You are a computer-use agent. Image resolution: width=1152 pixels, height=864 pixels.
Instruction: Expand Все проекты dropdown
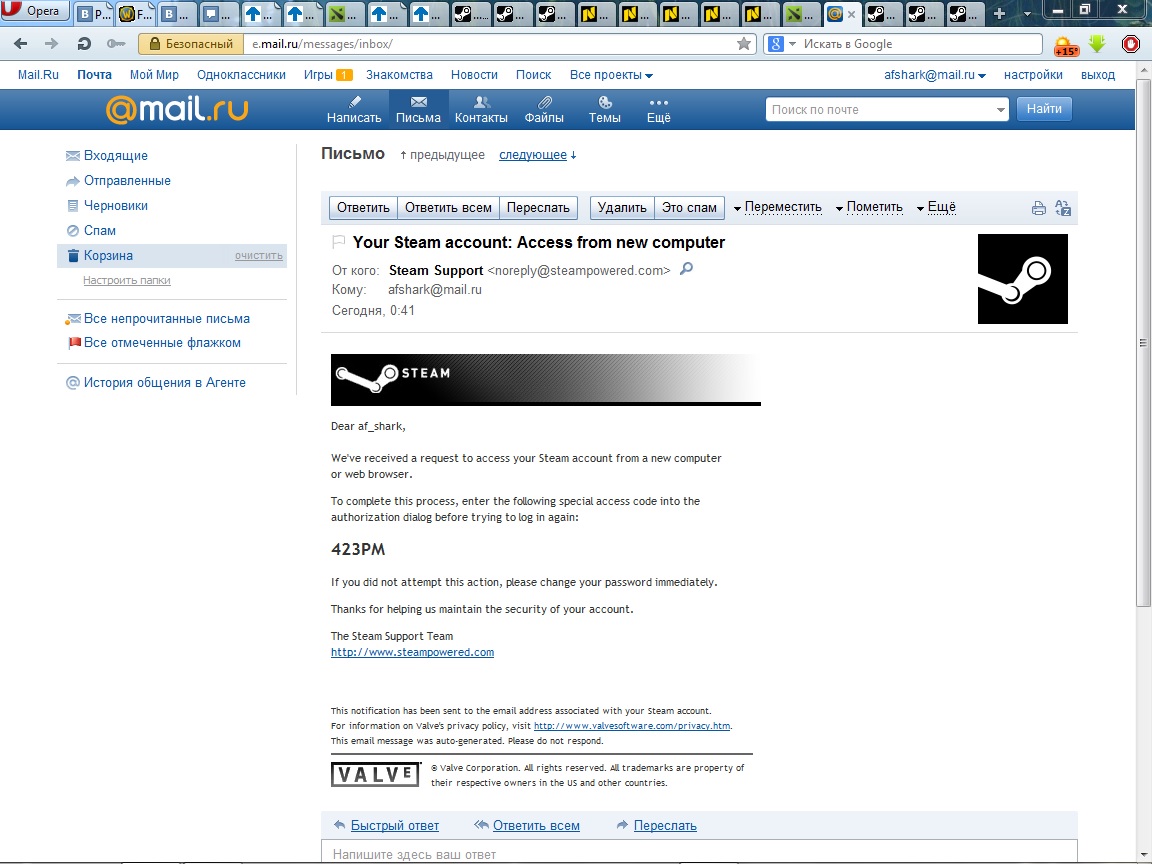coord(611,75)
